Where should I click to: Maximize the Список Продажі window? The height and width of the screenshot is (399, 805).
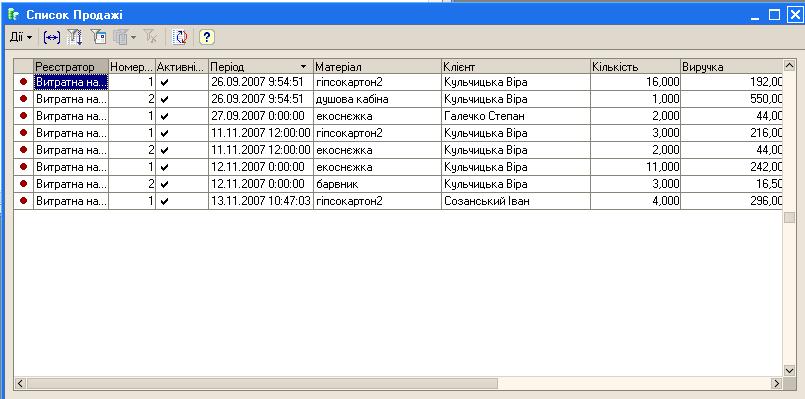pos(774,15)
